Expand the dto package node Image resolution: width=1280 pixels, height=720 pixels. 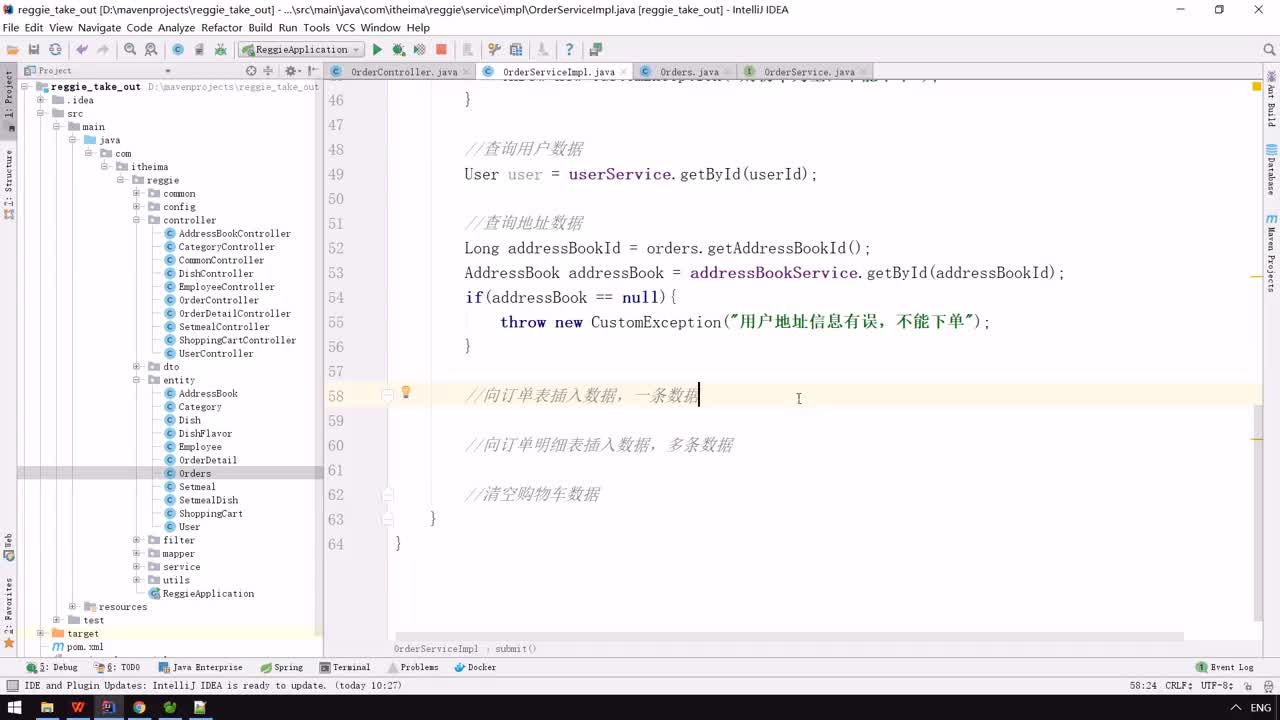tap(137, 367)
